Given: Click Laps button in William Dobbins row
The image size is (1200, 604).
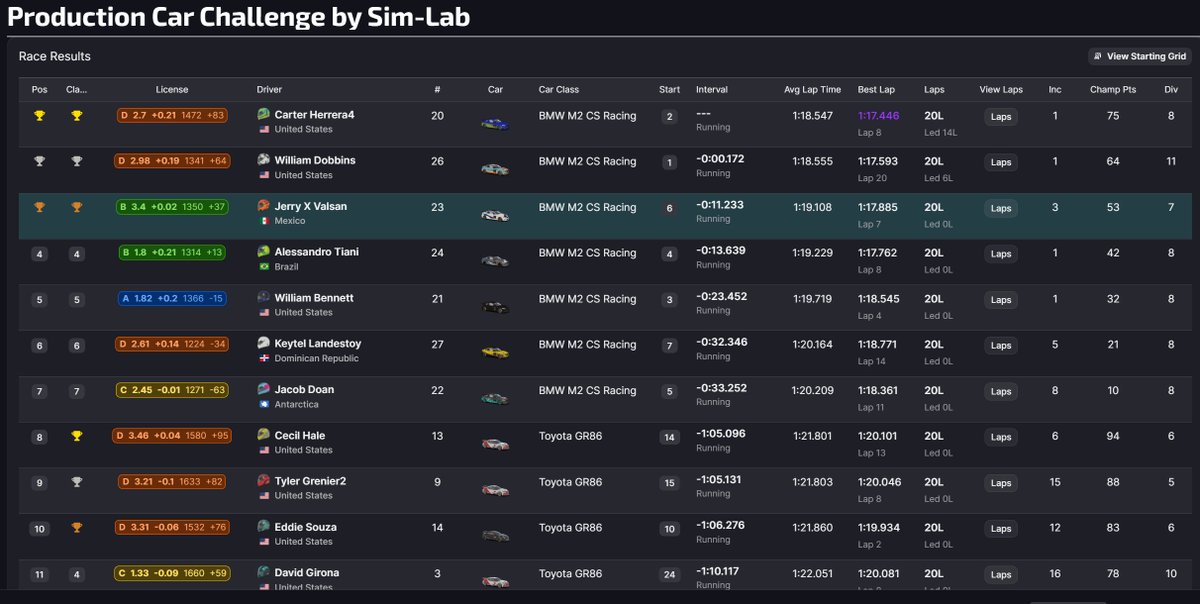Looking at the screenshot, I should click(x=1001, y=162).
